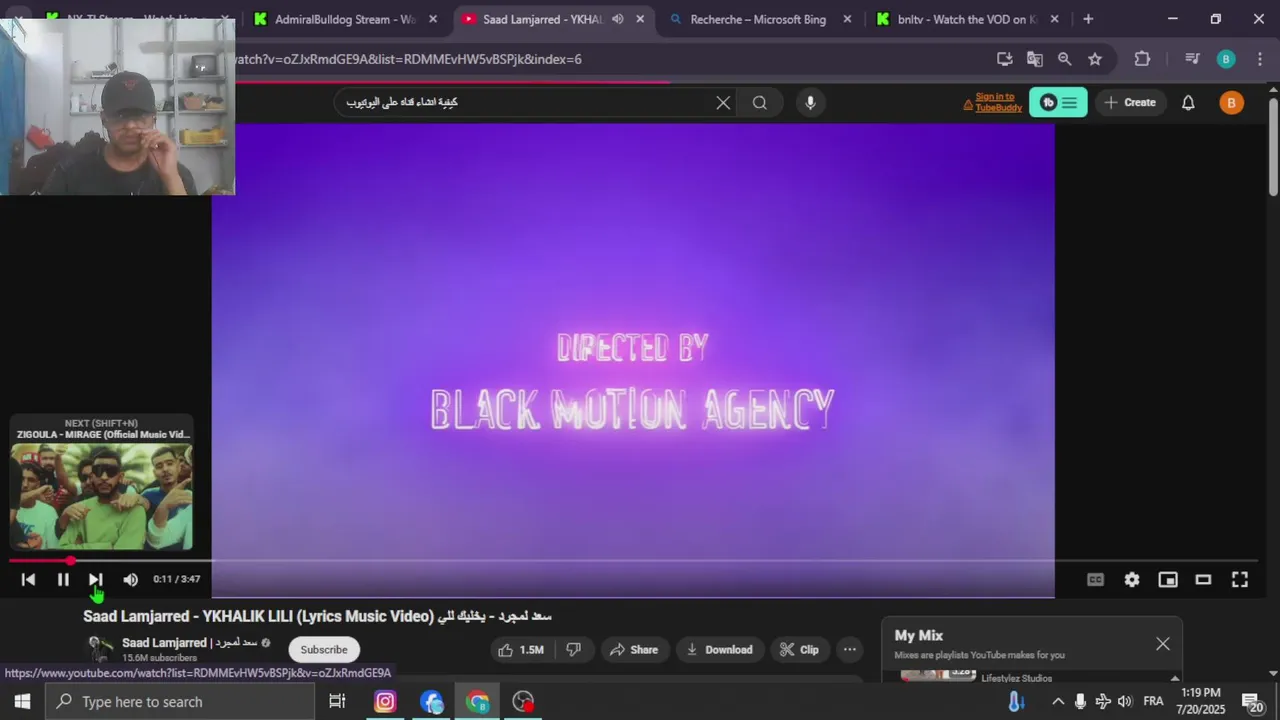Open the zoom magnifier in address bar
1280x720 pixels.
tap(1065, 59)
